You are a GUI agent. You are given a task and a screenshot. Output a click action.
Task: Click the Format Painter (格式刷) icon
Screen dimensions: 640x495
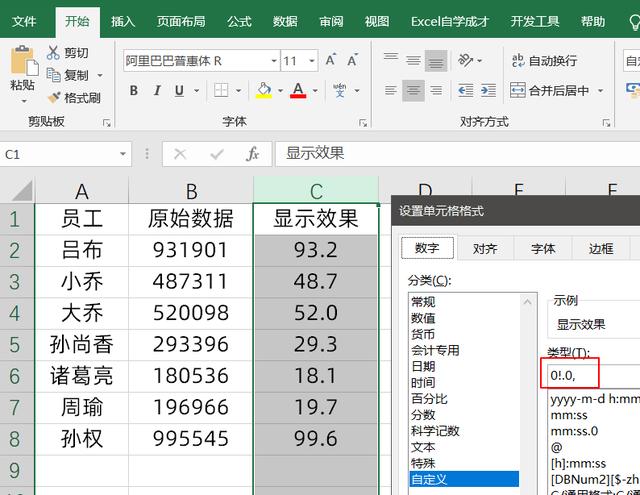53,98
